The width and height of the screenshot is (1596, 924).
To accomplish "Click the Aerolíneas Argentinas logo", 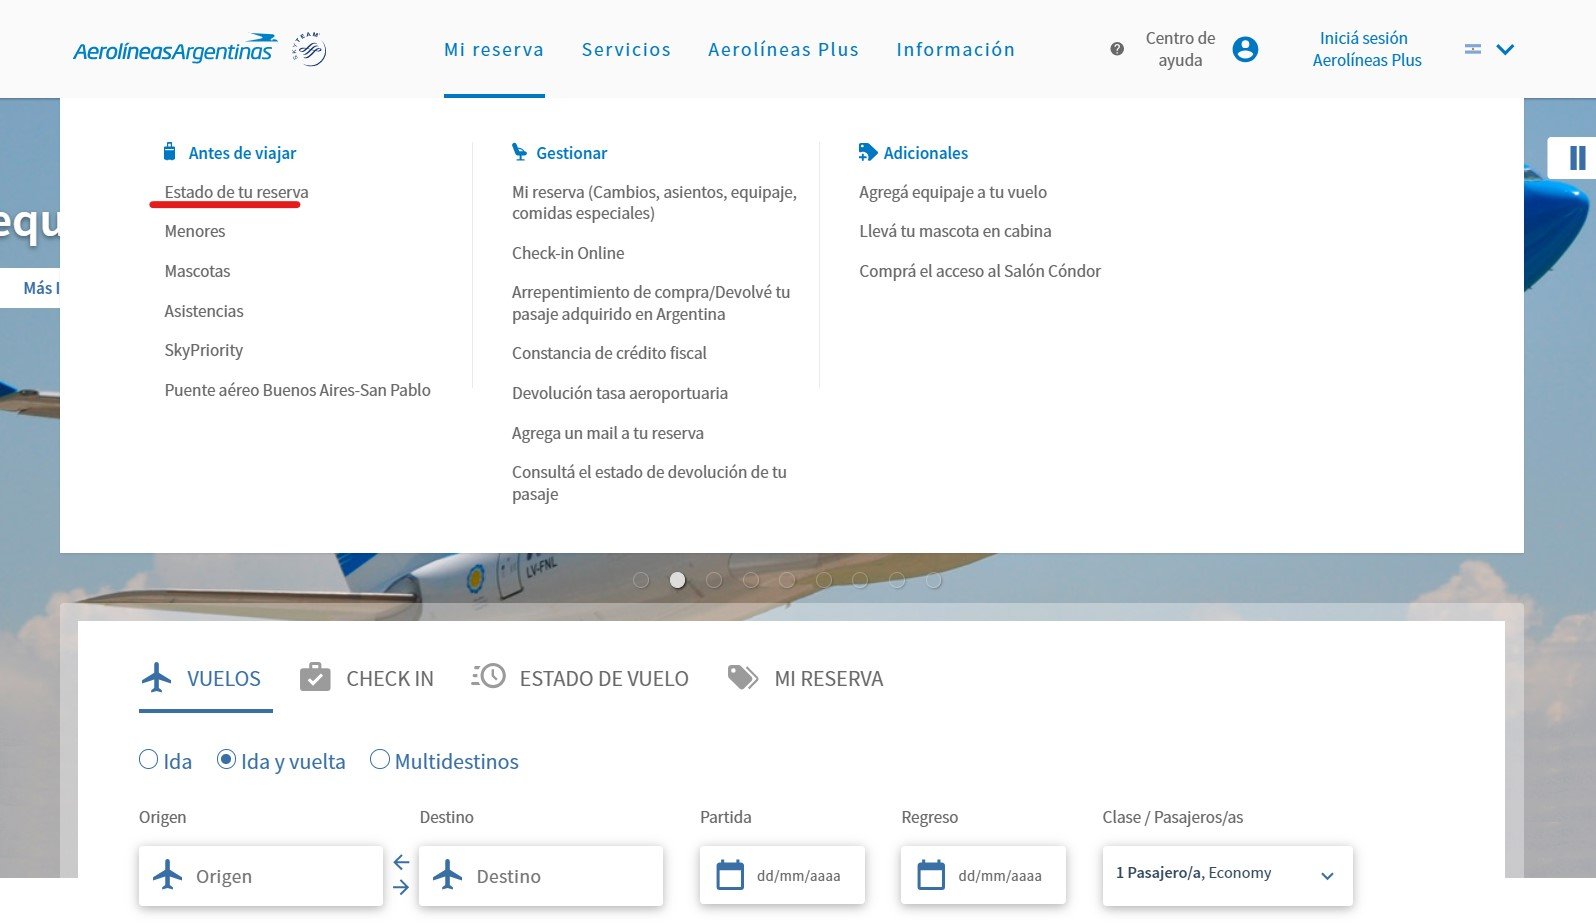I will coord(175,49).
